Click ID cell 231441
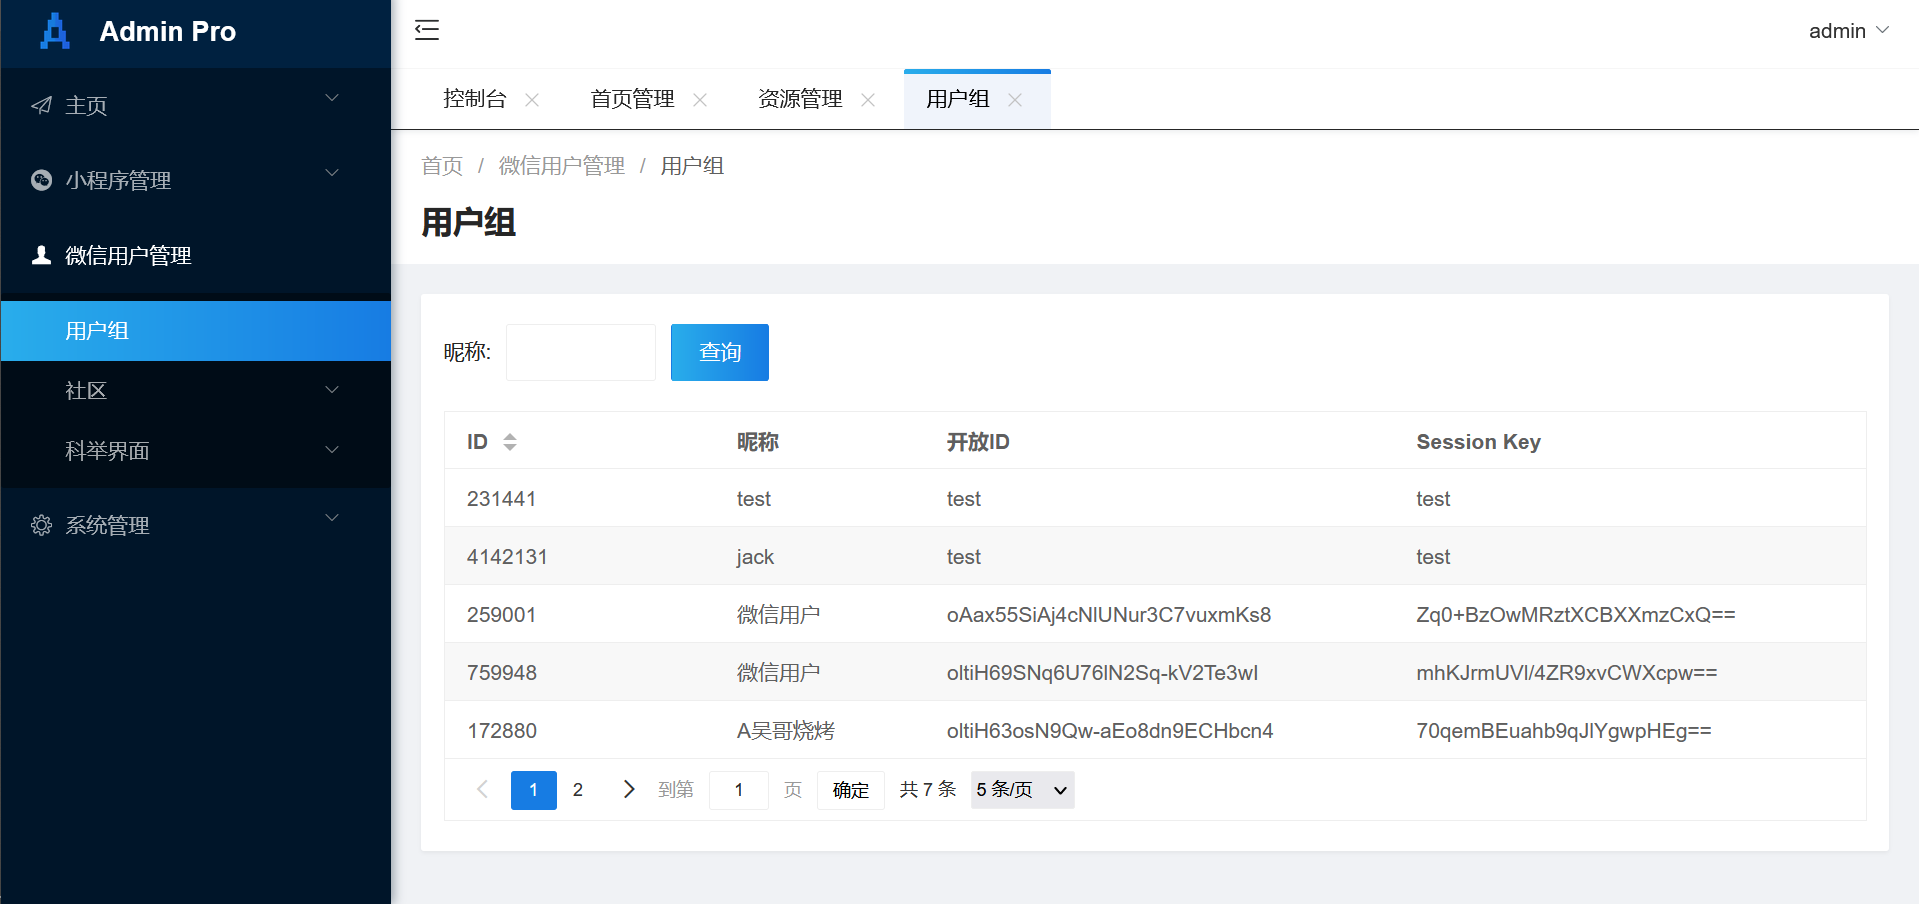 pyautogui.click(x=502, y=499)
